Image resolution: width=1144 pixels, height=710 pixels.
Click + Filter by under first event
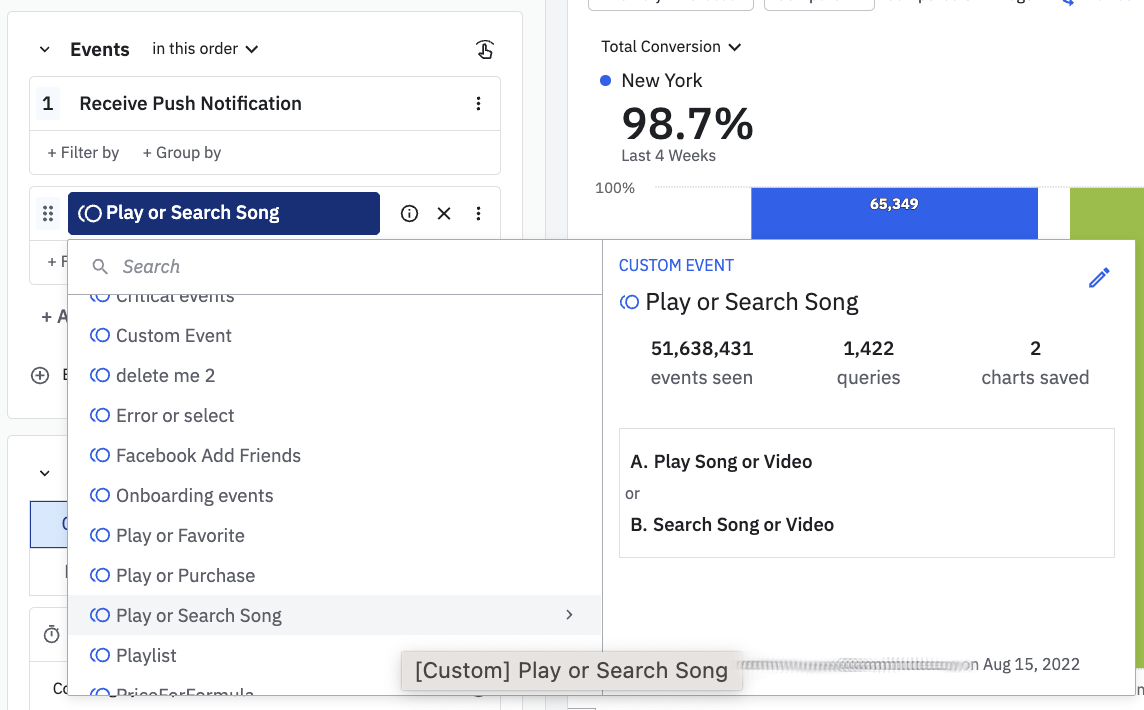(x=83, y=153)
